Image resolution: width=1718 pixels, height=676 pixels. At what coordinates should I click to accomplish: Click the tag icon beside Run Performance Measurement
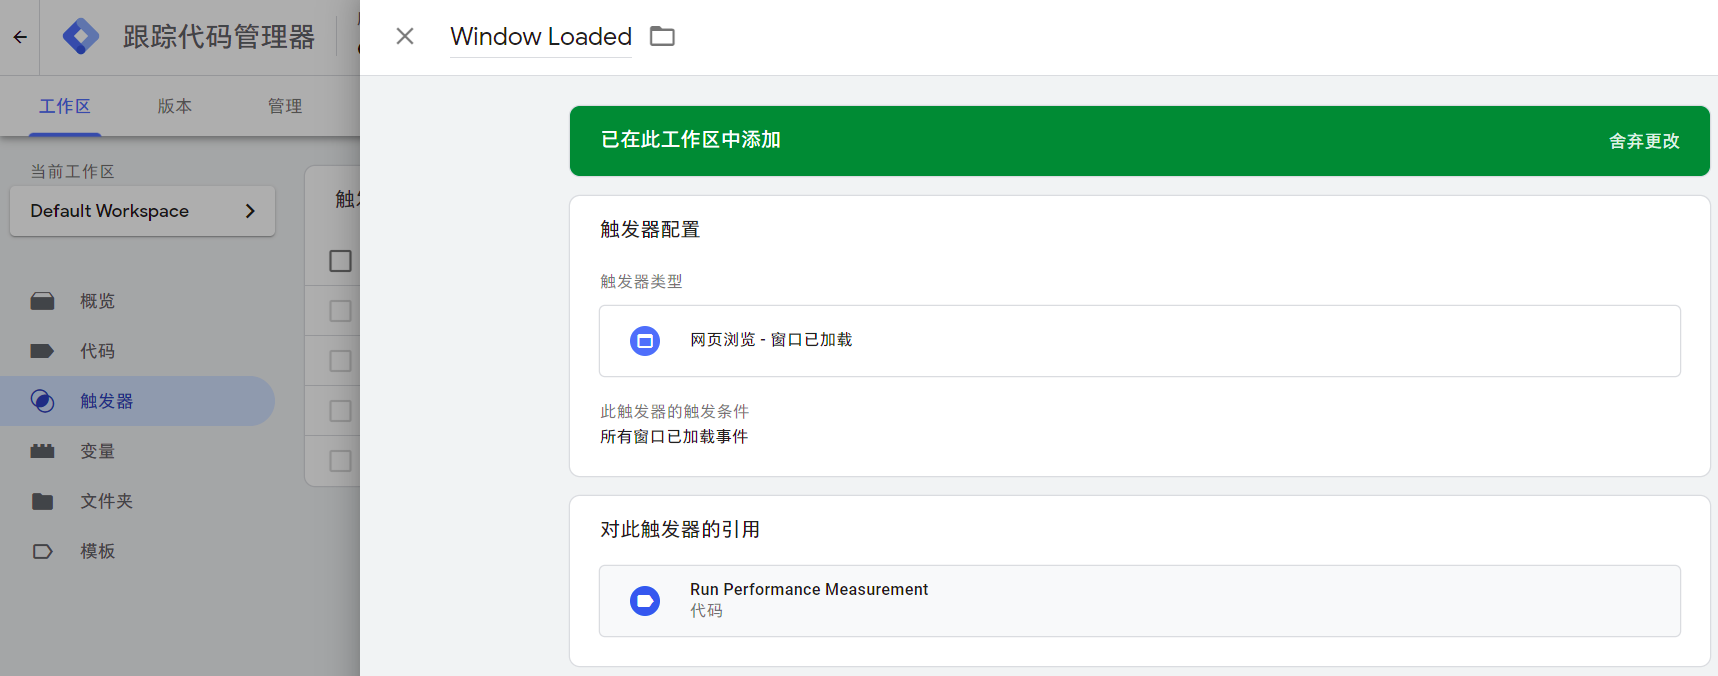click(645, 601)
